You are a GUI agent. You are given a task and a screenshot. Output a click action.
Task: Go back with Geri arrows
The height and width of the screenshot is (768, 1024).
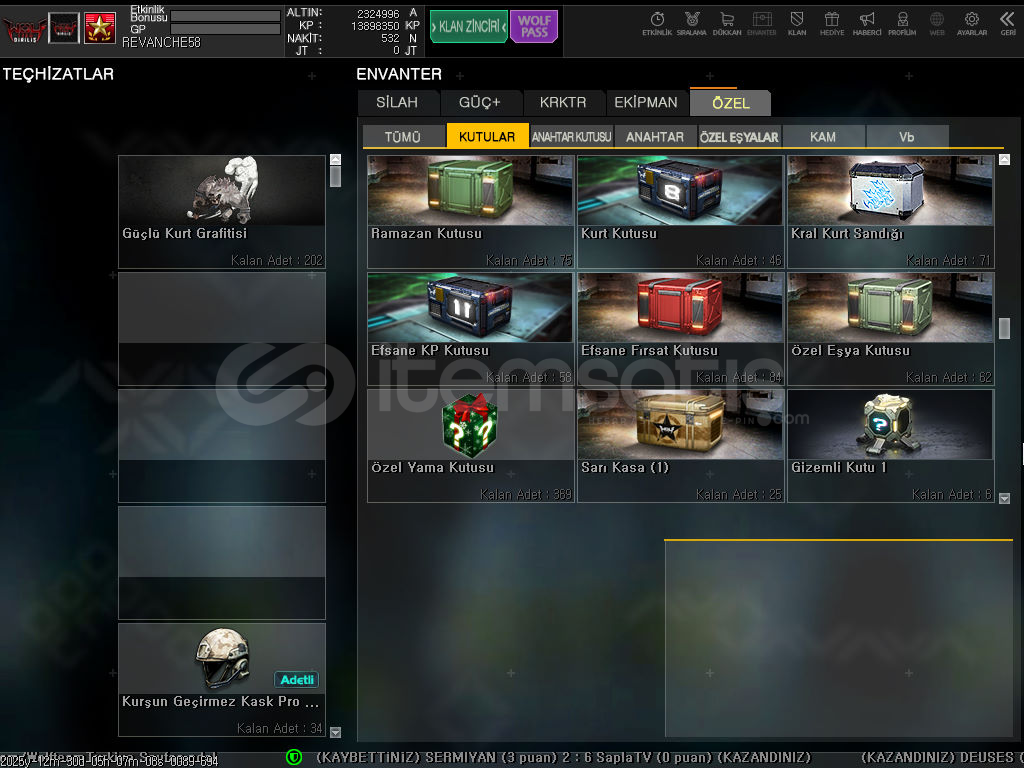tap(1007, 23)
